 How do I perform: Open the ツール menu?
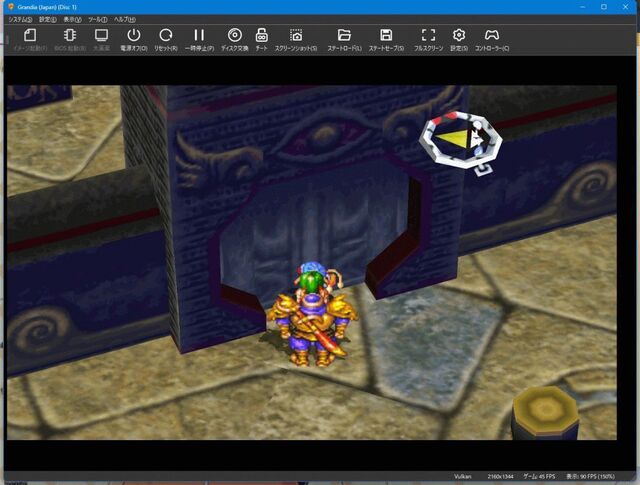tap(98, 19)
